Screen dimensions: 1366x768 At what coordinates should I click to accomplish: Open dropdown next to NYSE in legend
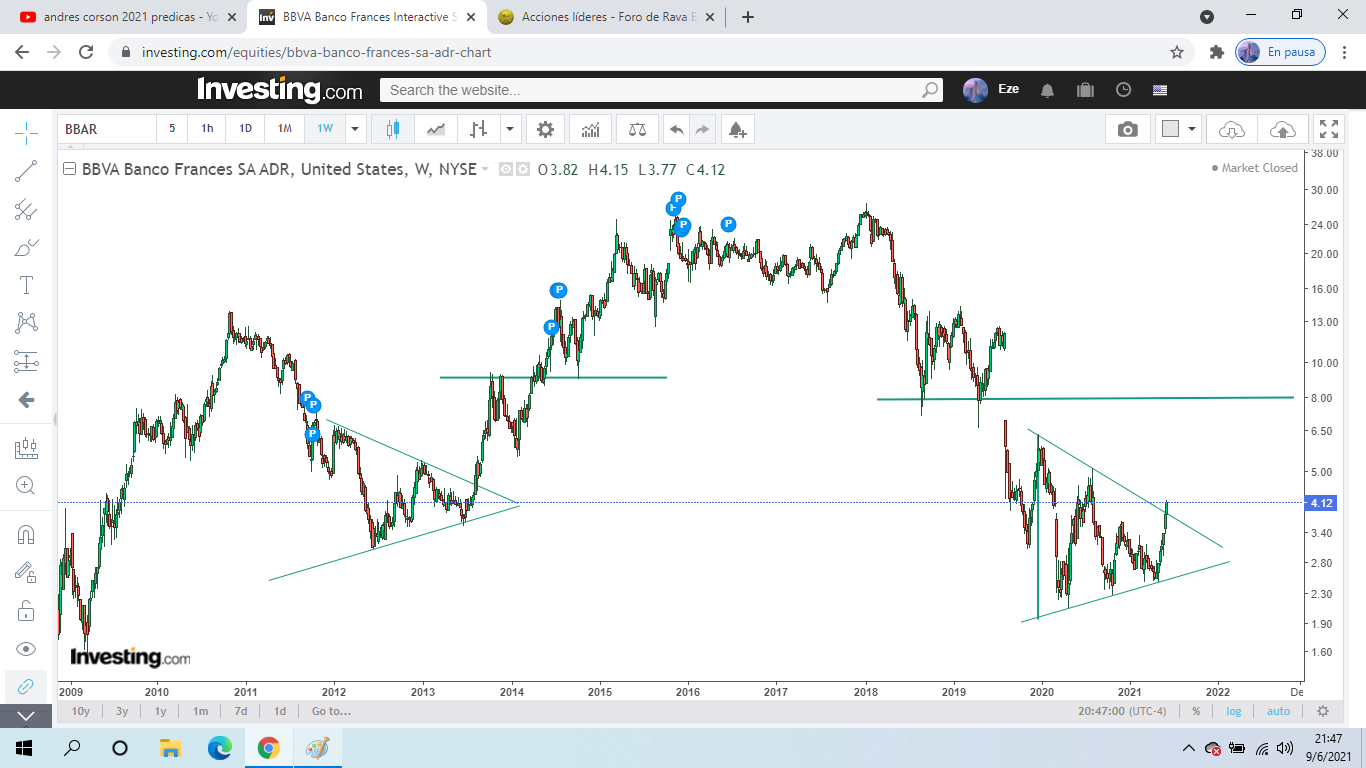pos(485,170)
